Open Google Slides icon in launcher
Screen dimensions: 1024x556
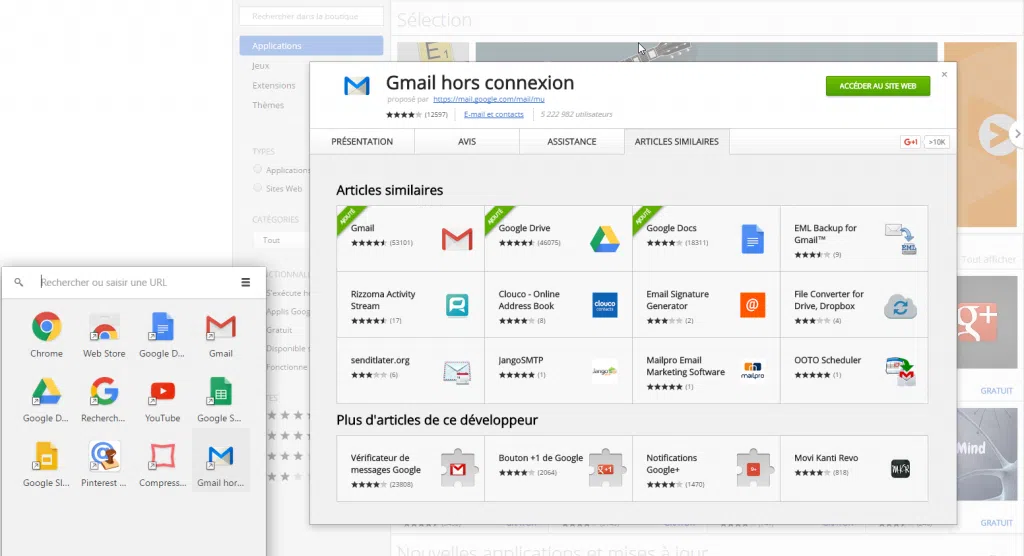pos(46,465)
